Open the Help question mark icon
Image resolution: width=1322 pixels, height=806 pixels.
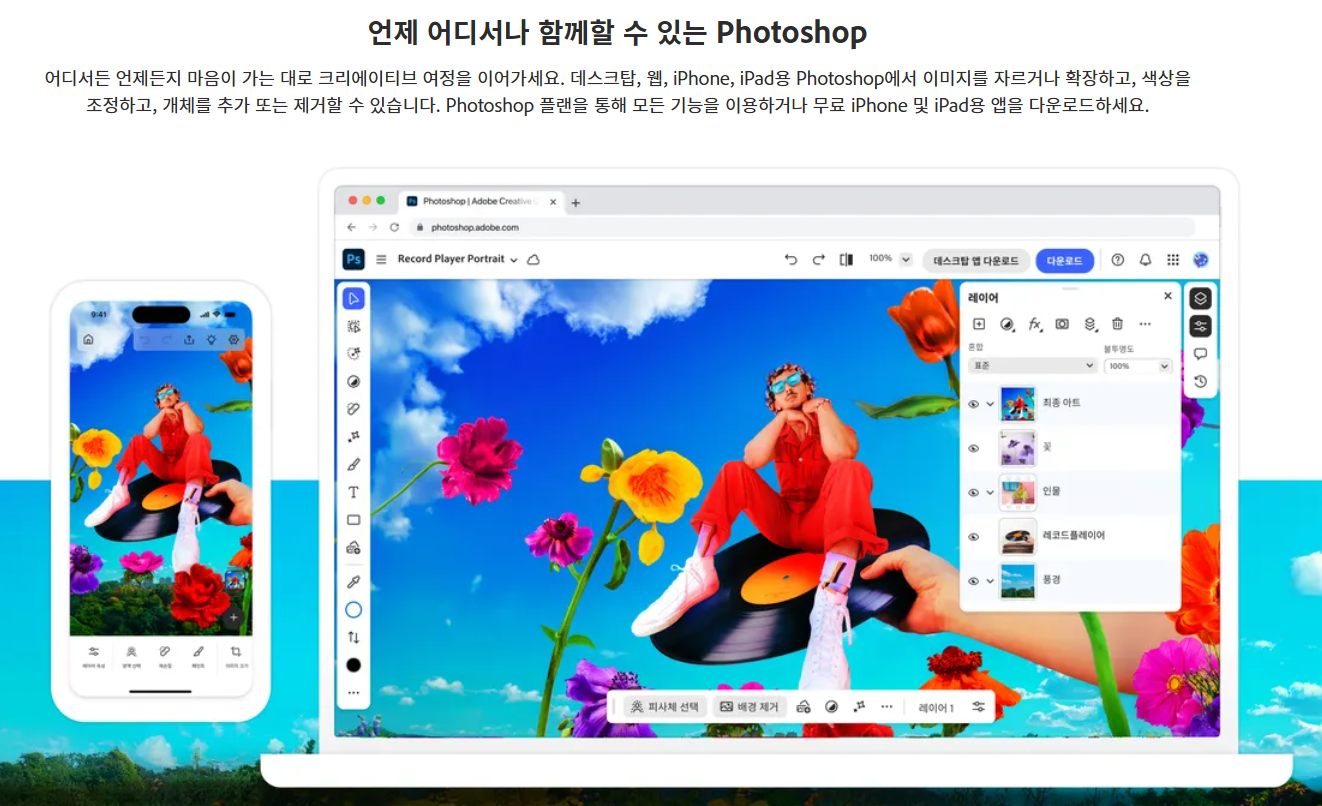pos(1118,259)
